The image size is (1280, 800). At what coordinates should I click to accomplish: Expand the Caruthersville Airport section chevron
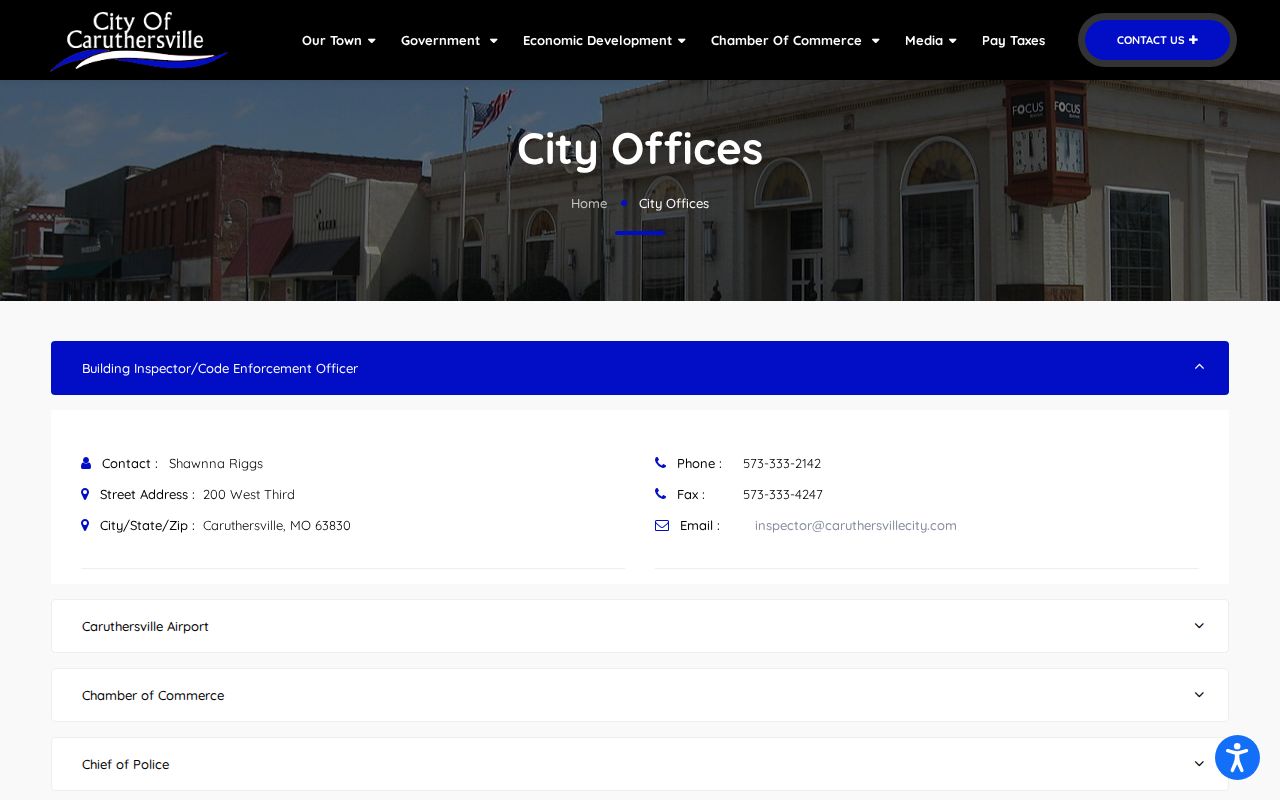(x=1199, y=626)
